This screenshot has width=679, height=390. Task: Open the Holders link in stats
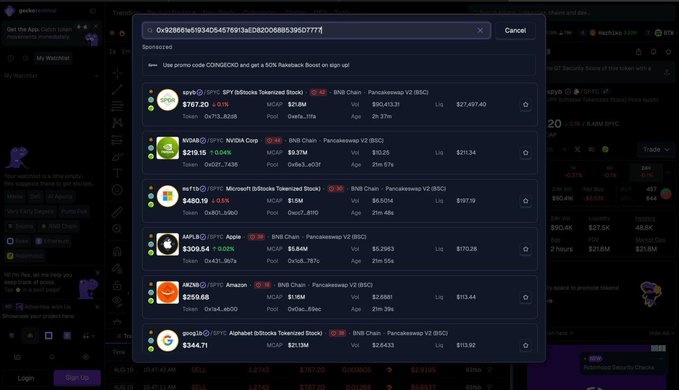[x=645, y=219]
